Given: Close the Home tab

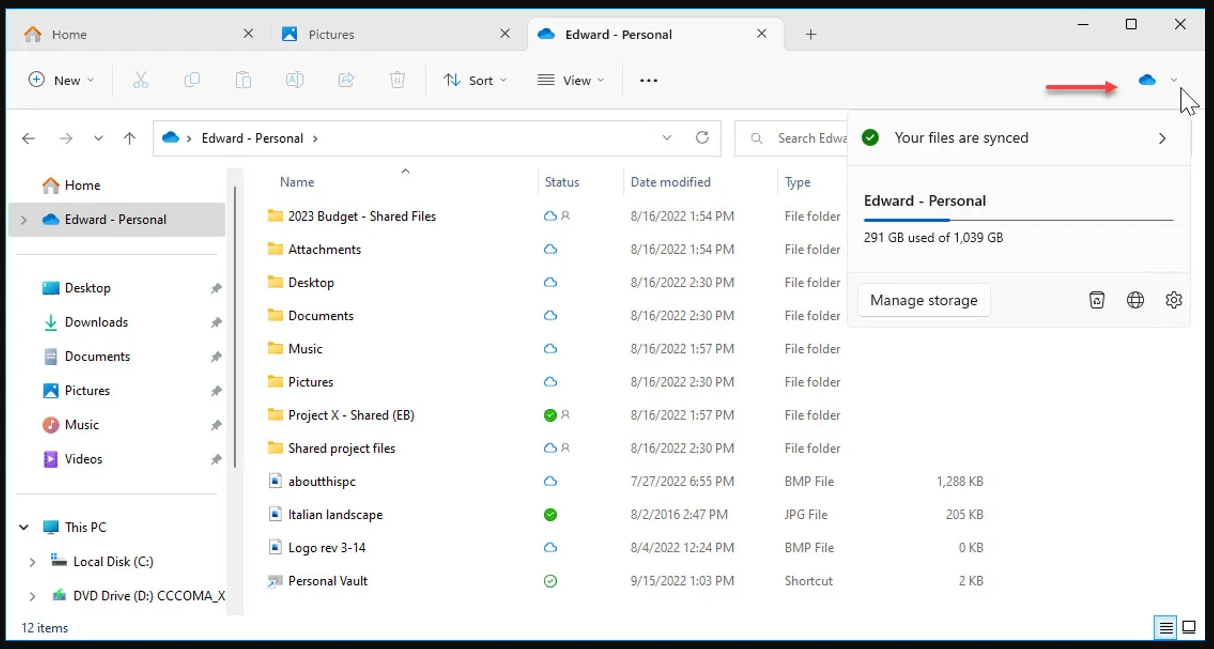Looking at the screenshot, I should [x=248, y=34].
